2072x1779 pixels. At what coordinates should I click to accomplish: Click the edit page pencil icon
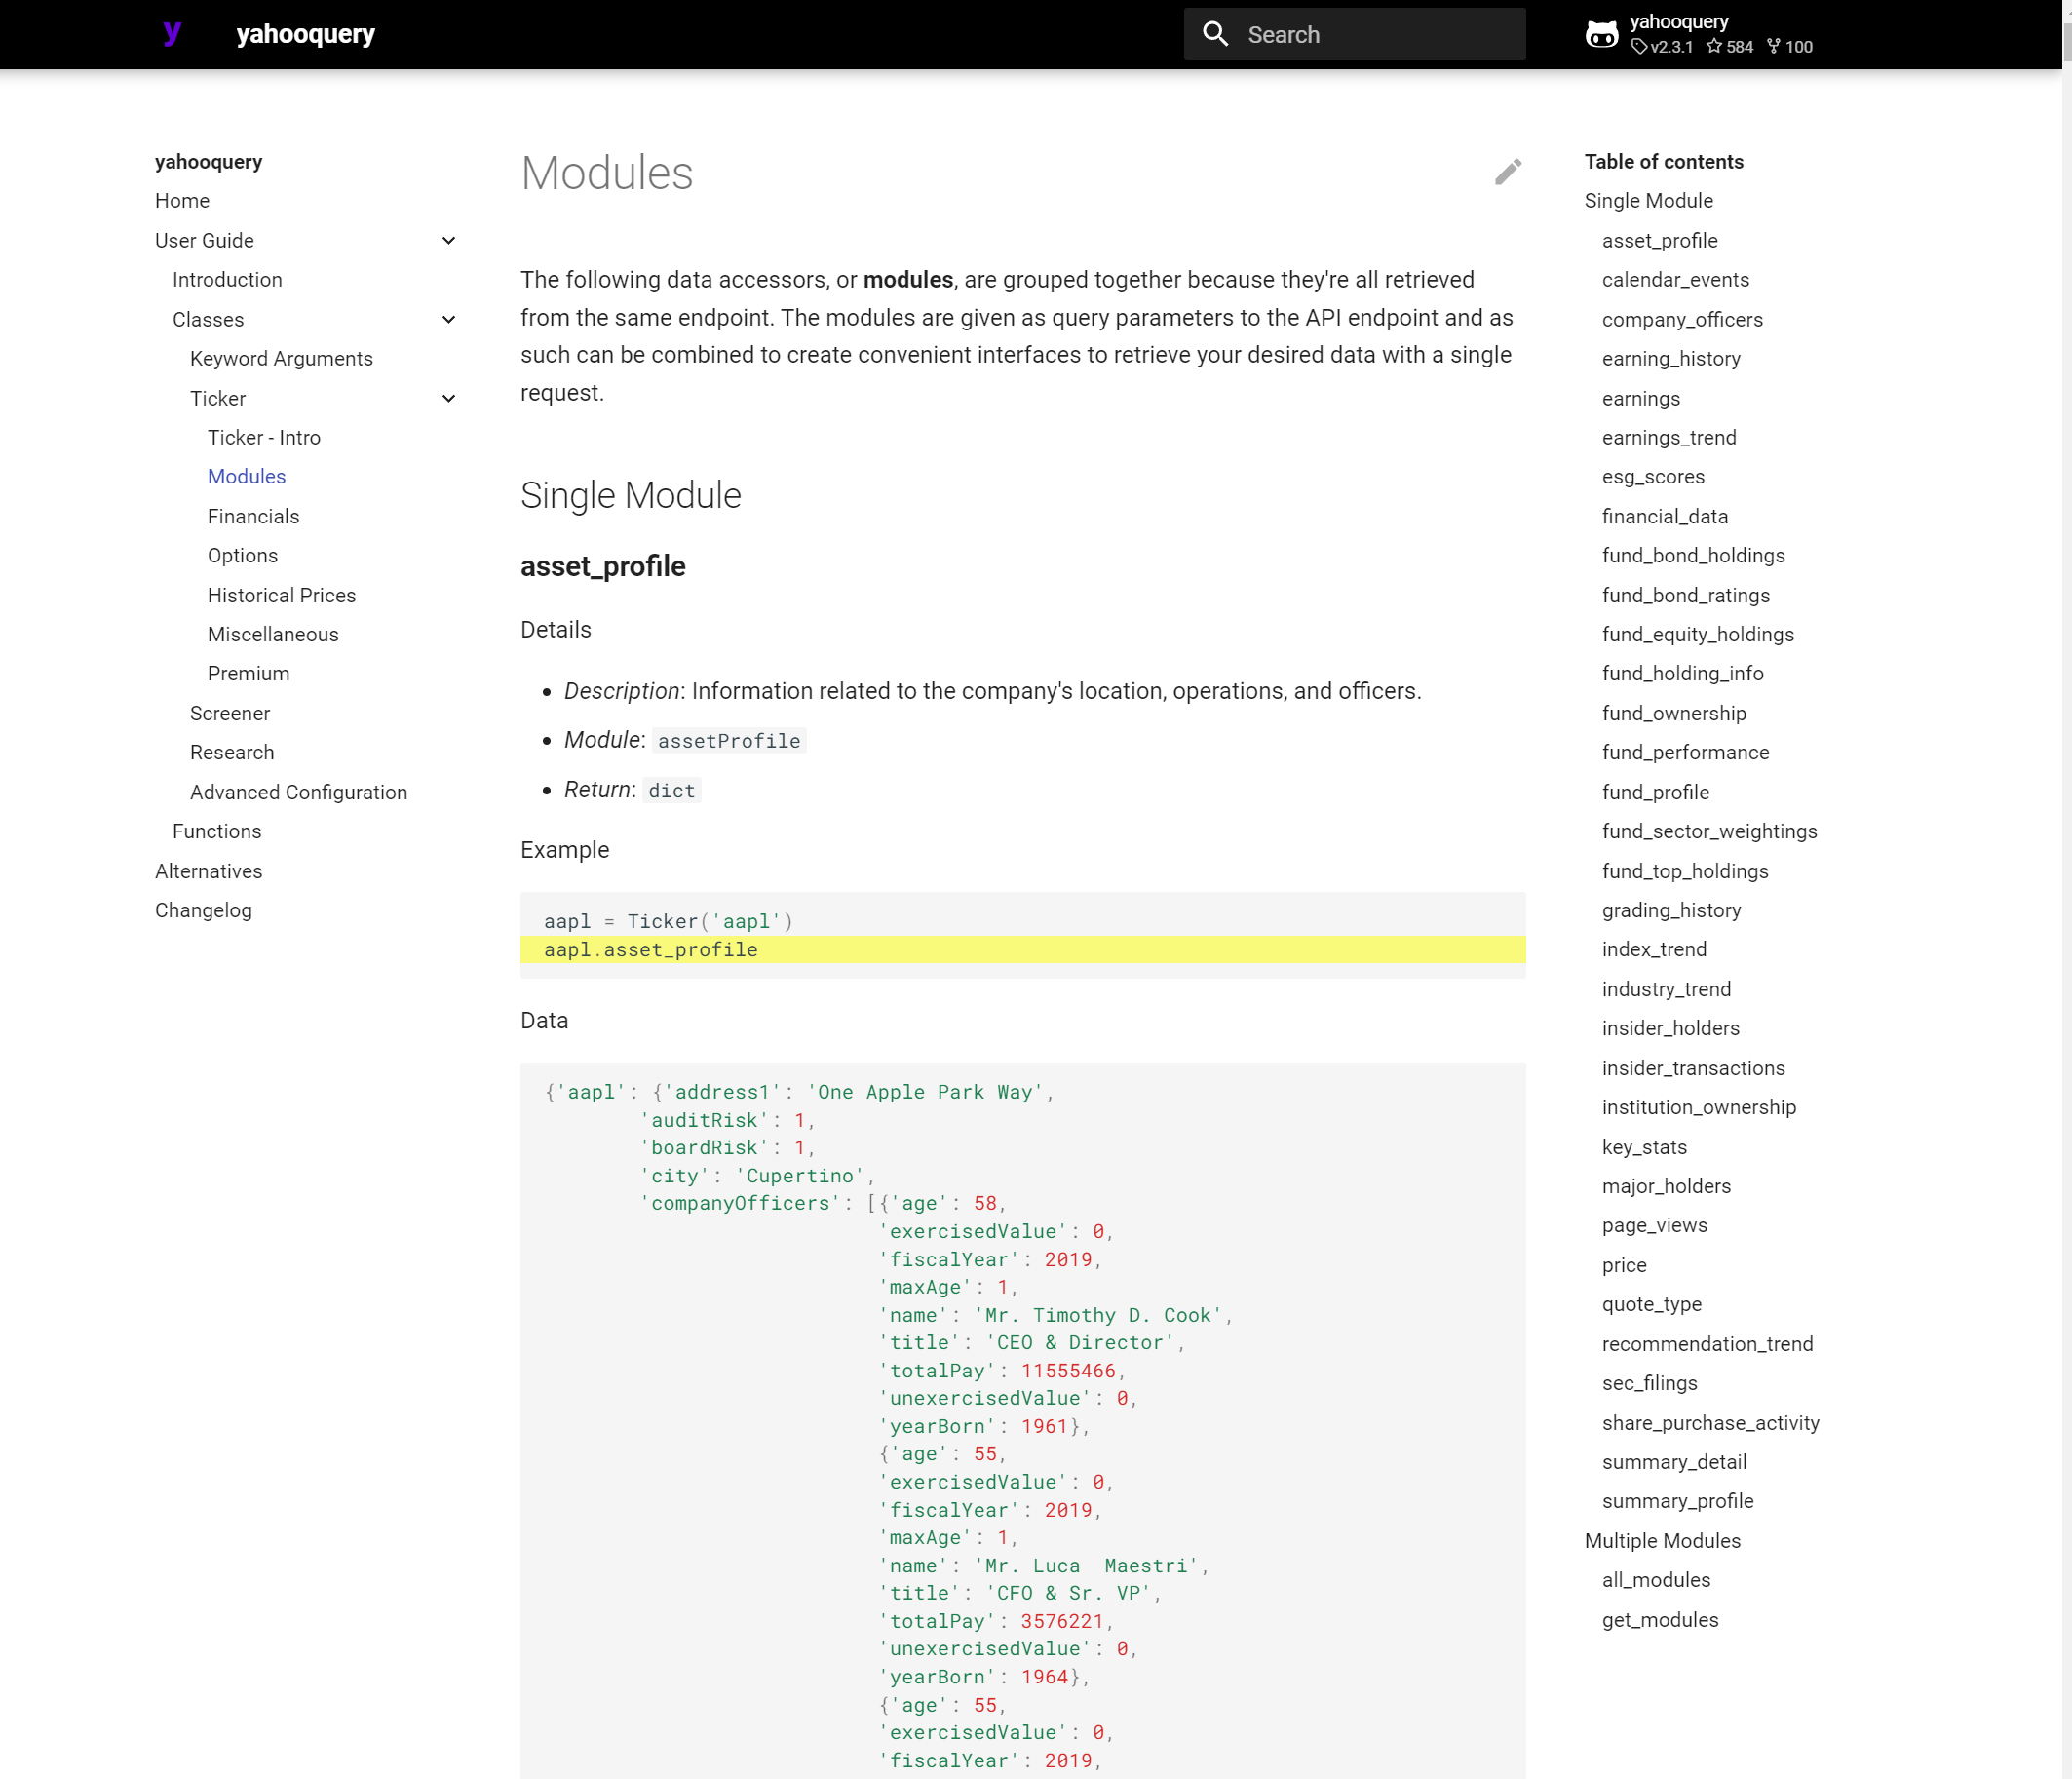[x=1508, y=172]
